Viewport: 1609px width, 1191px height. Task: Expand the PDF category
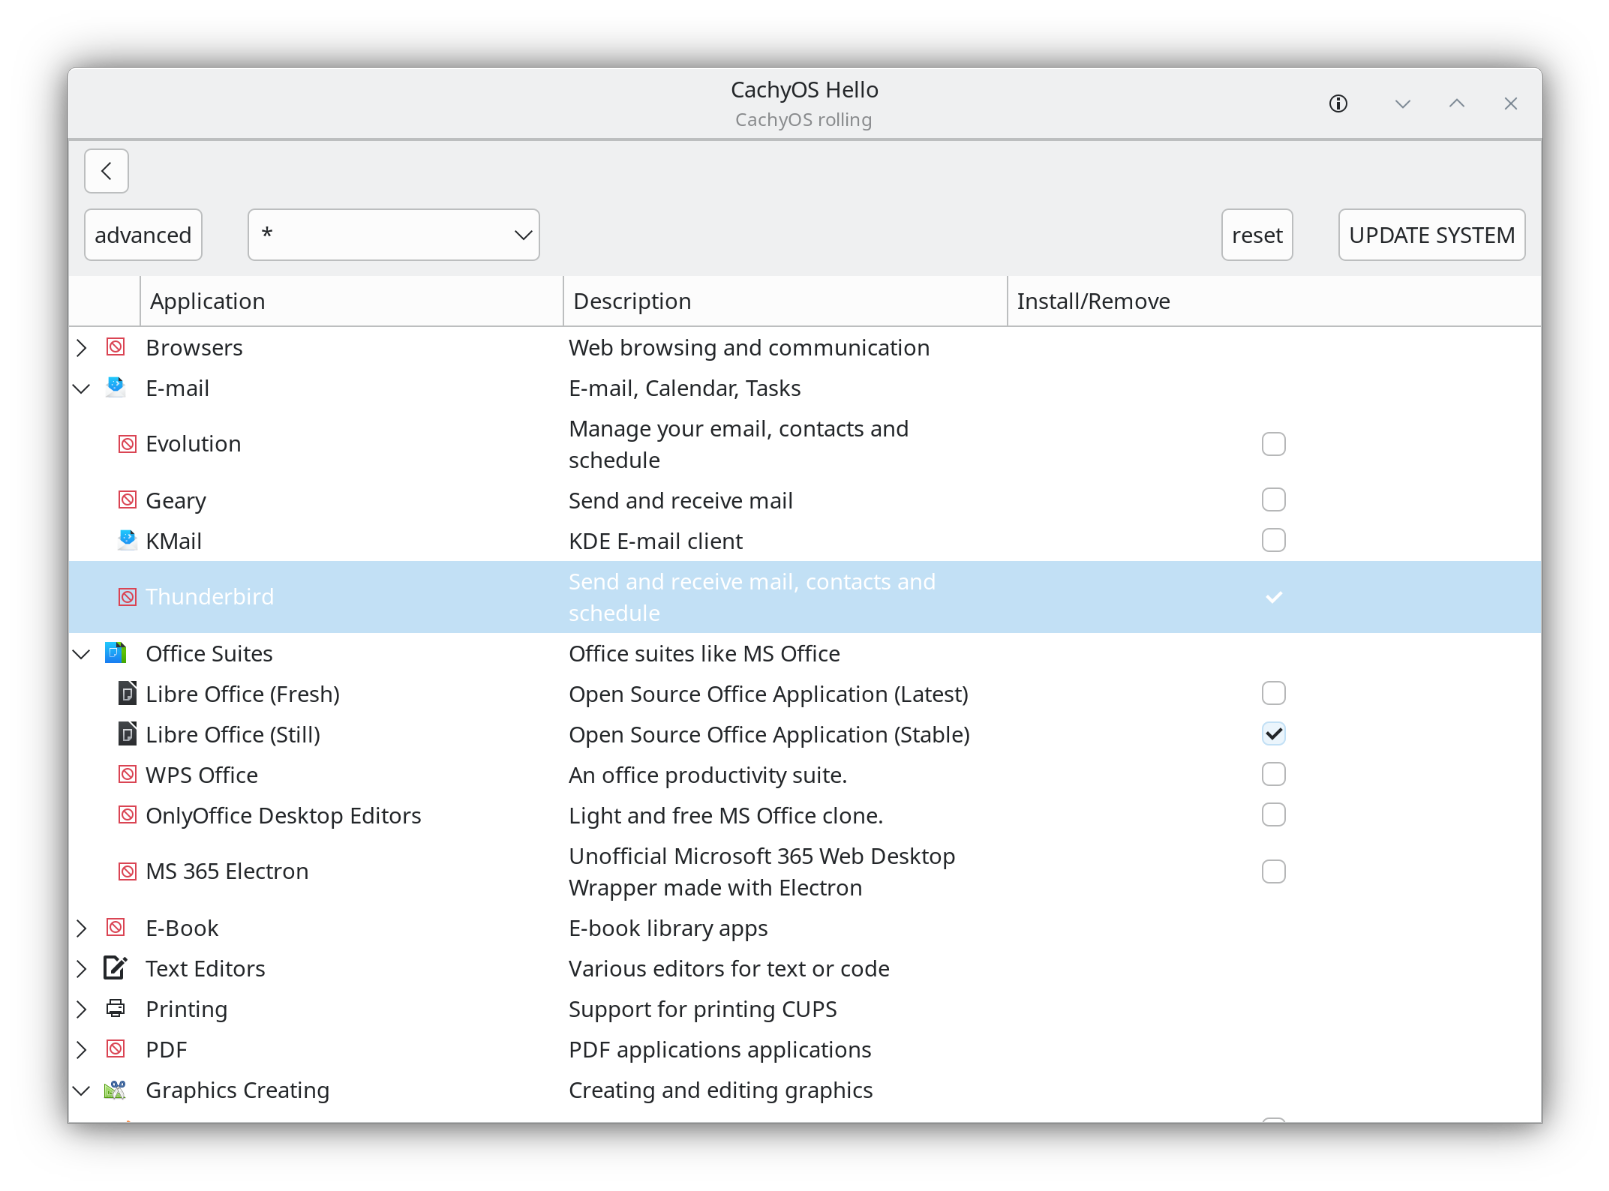[82, 1049]
